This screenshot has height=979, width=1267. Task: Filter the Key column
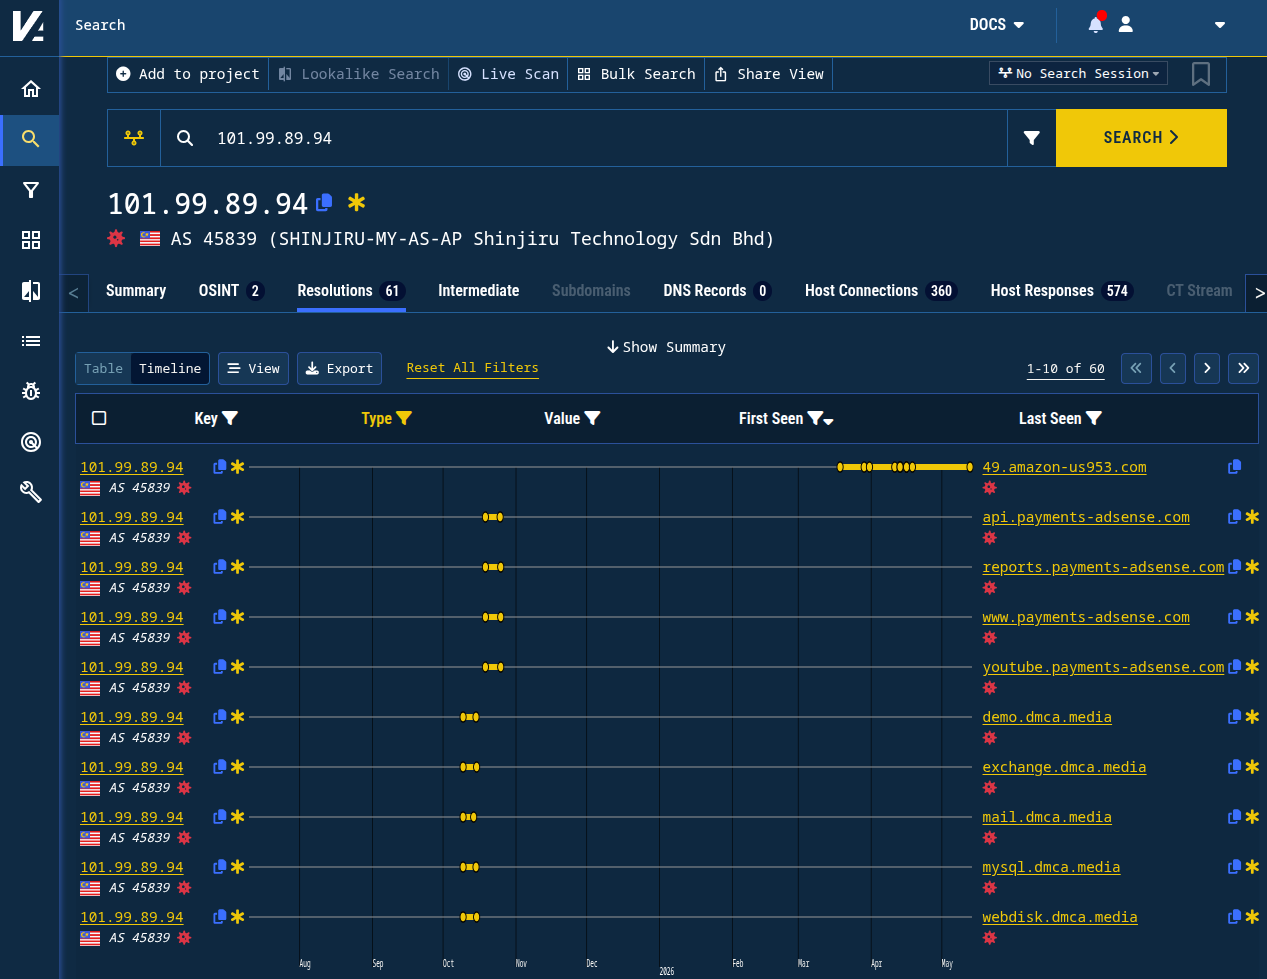[230, 418]
